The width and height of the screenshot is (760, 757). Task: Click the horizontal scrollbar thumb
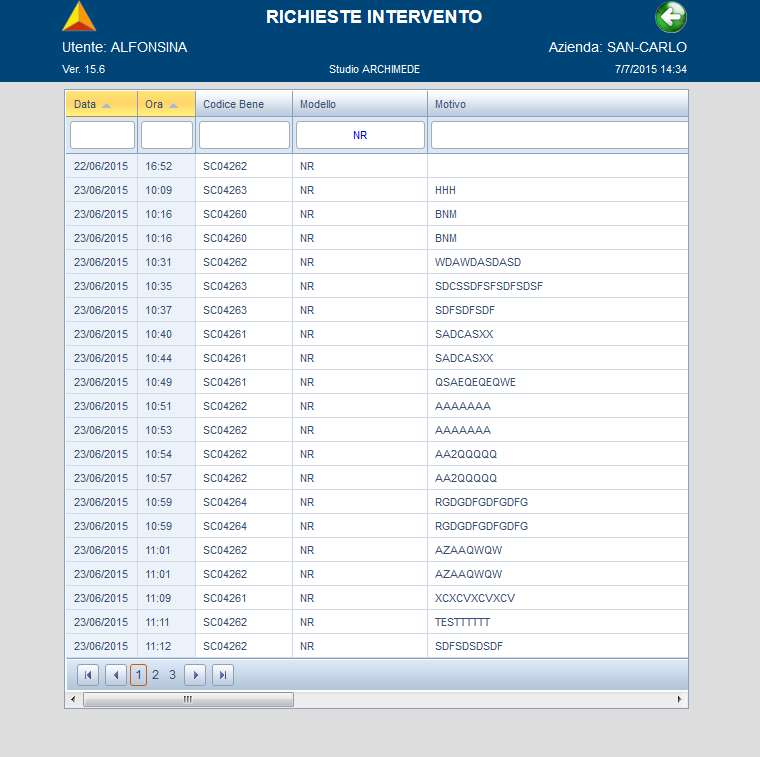coord(188,699)
